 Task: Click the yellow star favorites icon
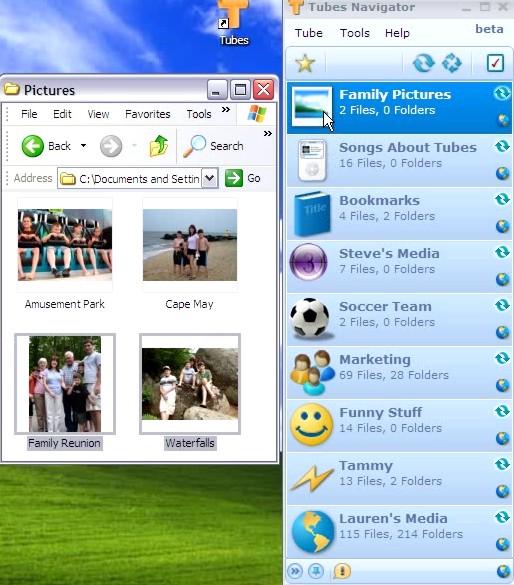(305, 63)
